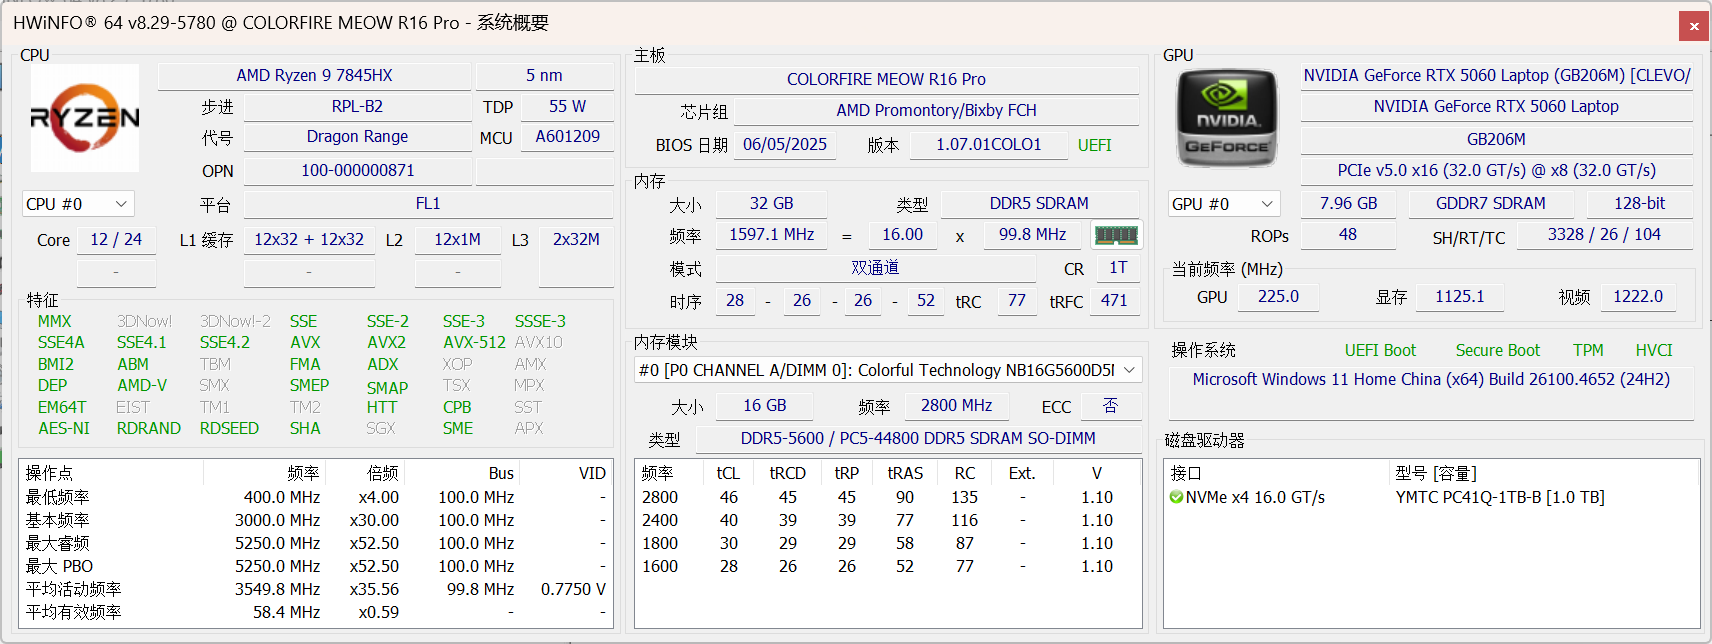
Task: Click the HVCI status label
Action: pos(1653,351)
